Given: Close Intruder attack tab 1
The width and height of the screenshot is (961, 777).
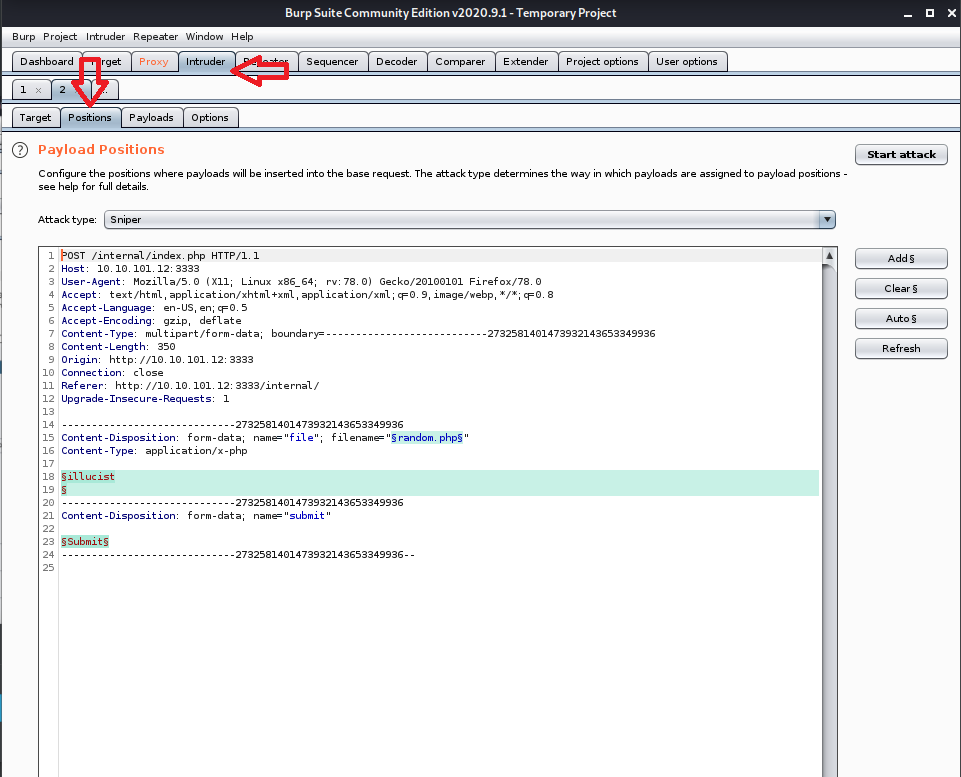Looking at the screenshot, I should point(39,90).
